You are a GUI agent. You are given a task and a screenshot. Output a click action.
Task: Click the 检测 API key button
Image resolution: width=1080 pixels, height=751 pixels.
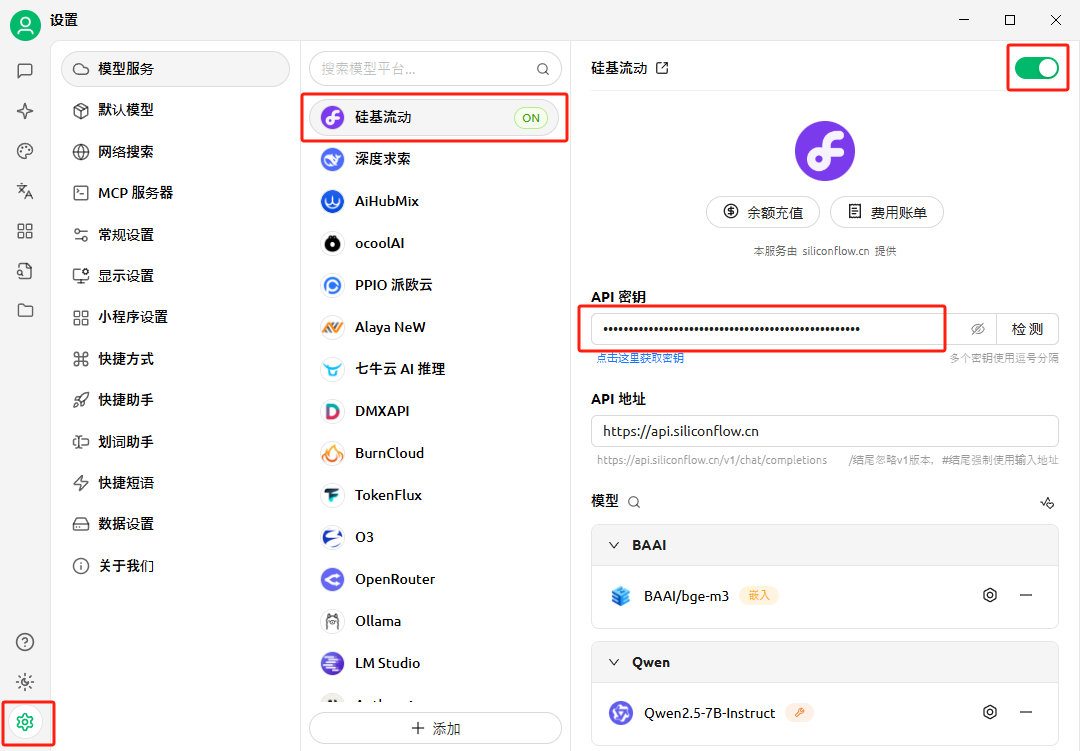click(1027, 329)
